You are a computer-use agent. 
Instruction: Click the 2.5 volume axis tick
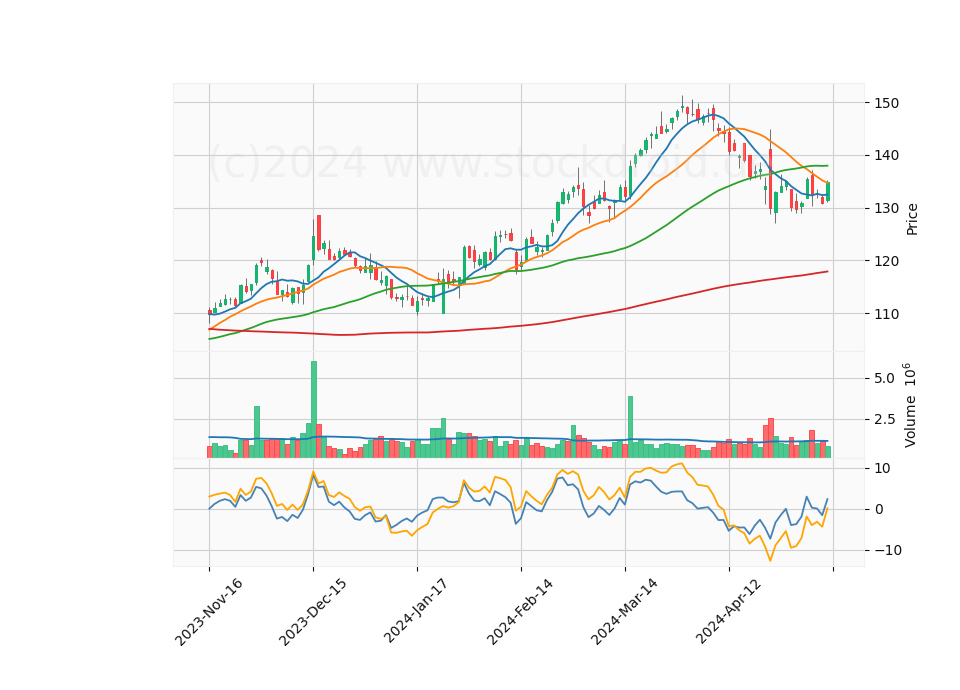[885, 419]
